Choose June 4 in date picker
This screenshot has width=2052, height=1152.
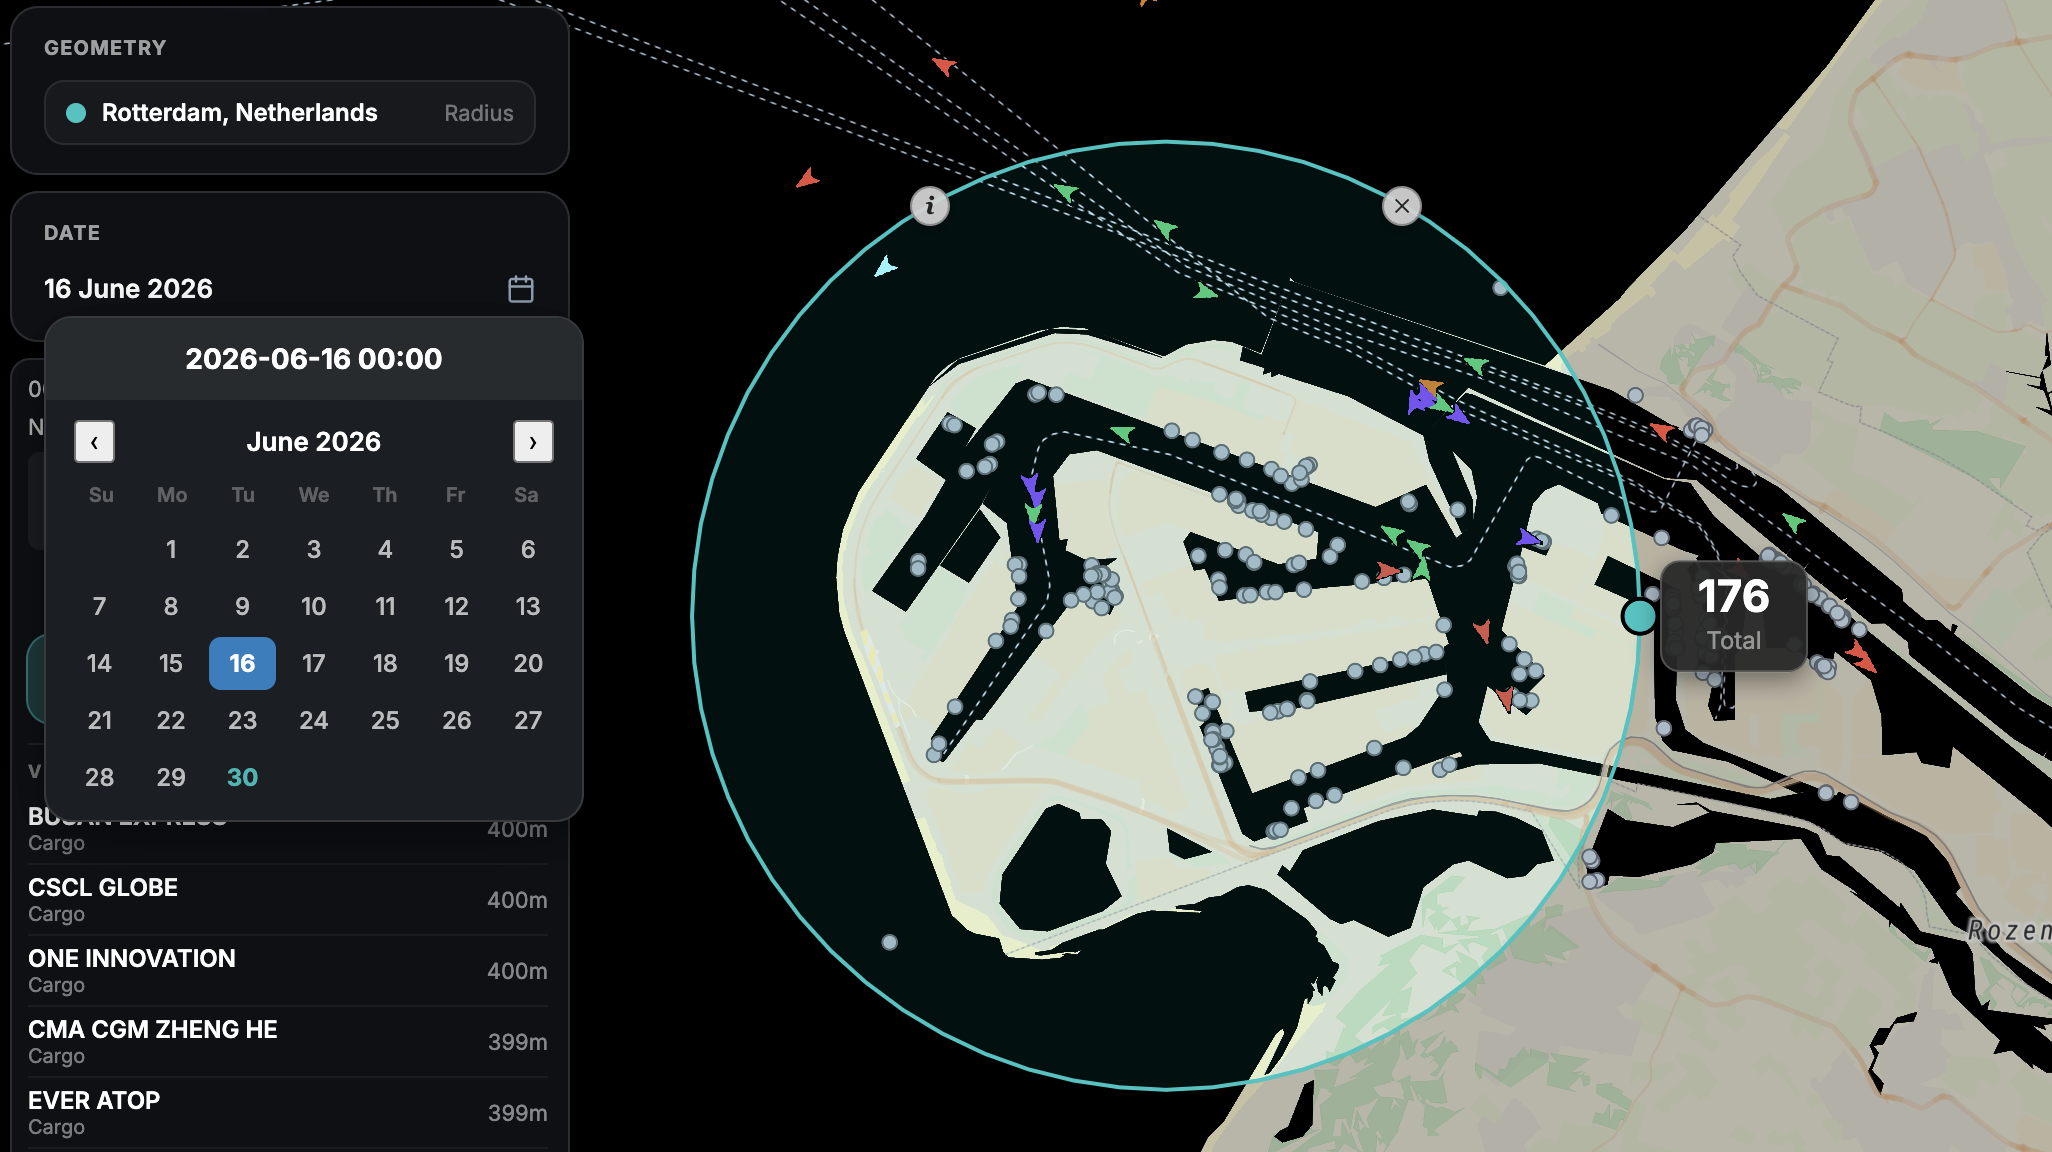tap(385, 549)
